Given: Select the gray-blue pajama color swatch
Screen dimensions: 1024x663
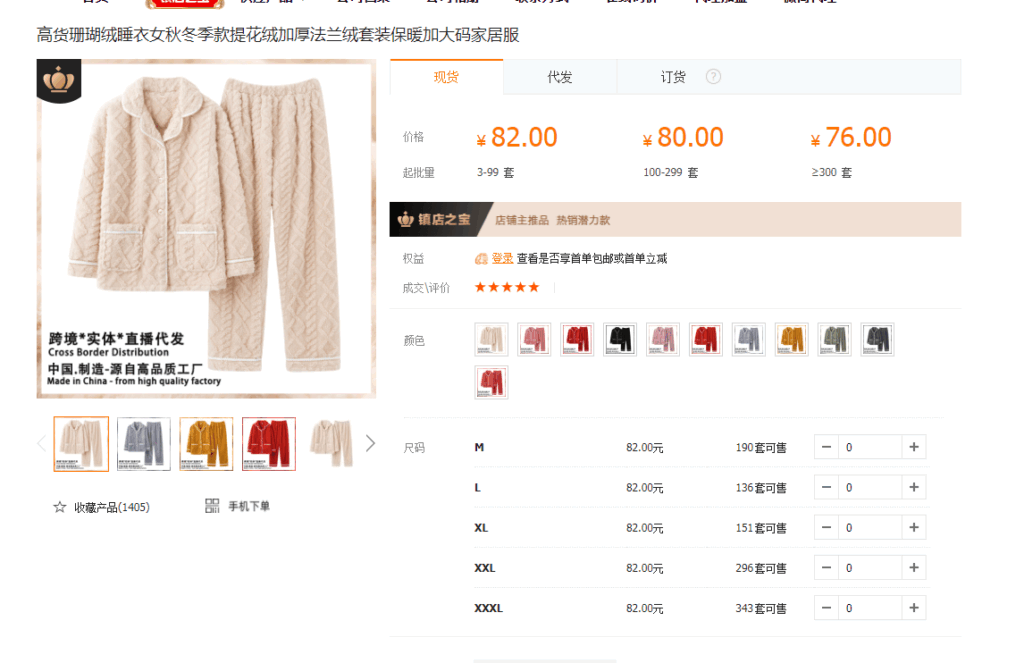Looking at the screenshot, I should [x=748, y=340].
